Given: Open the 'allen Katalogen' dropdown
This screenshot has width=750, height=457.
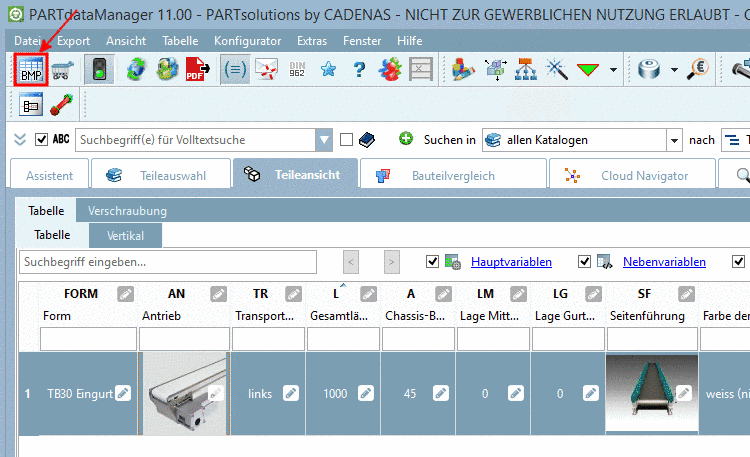Looking at the screenshot, I should (674, 140).
